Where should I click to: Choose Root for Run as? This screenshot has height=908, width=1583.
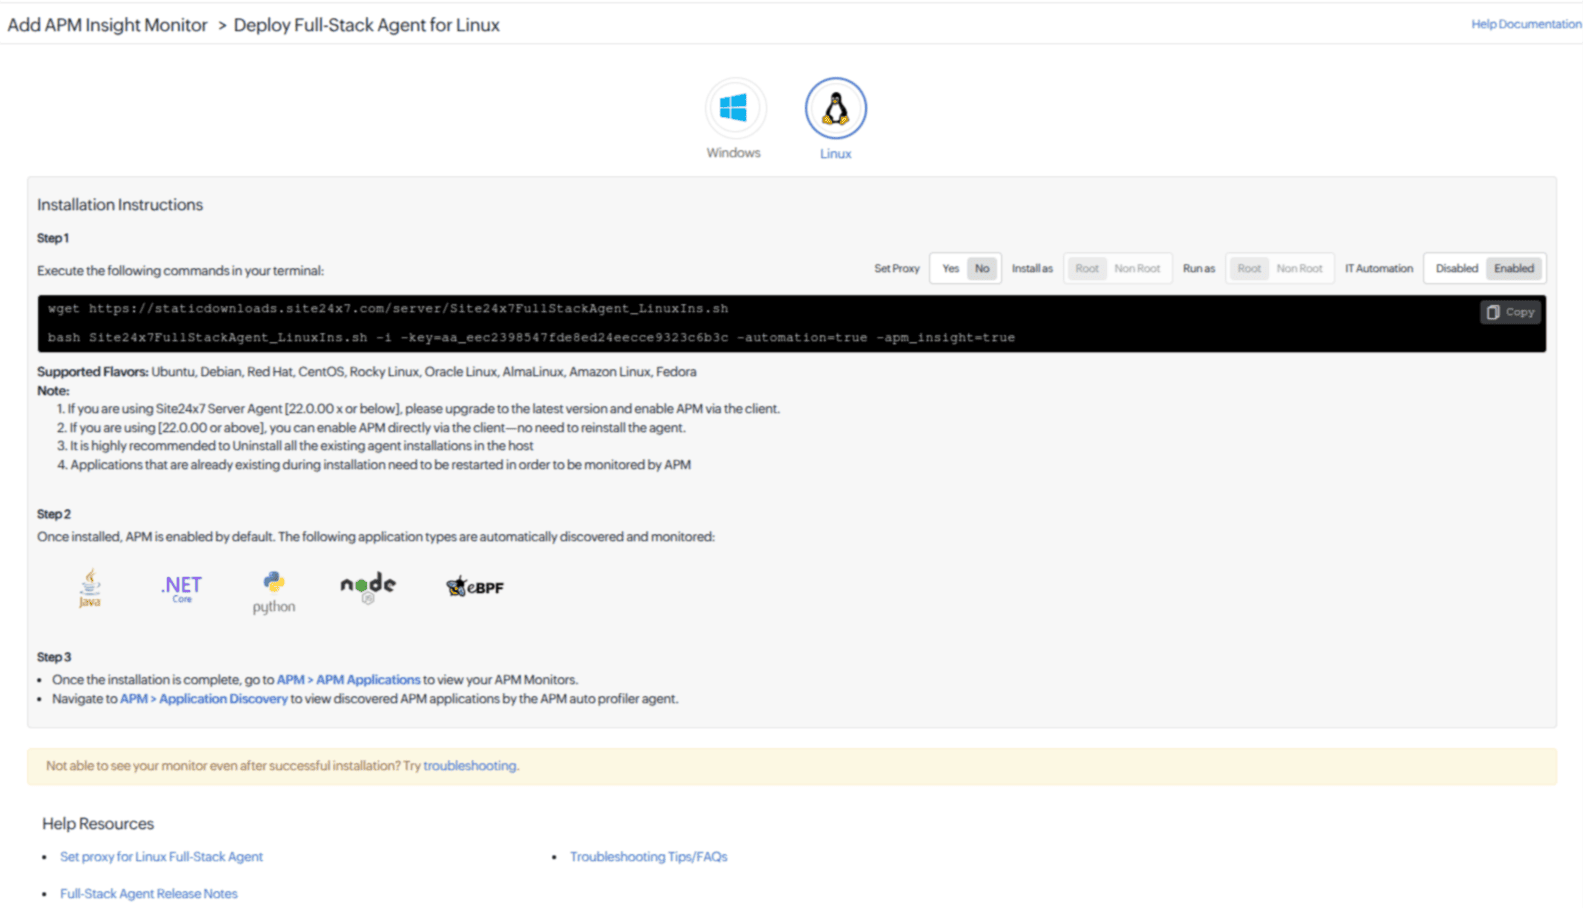coord(1249,268)
